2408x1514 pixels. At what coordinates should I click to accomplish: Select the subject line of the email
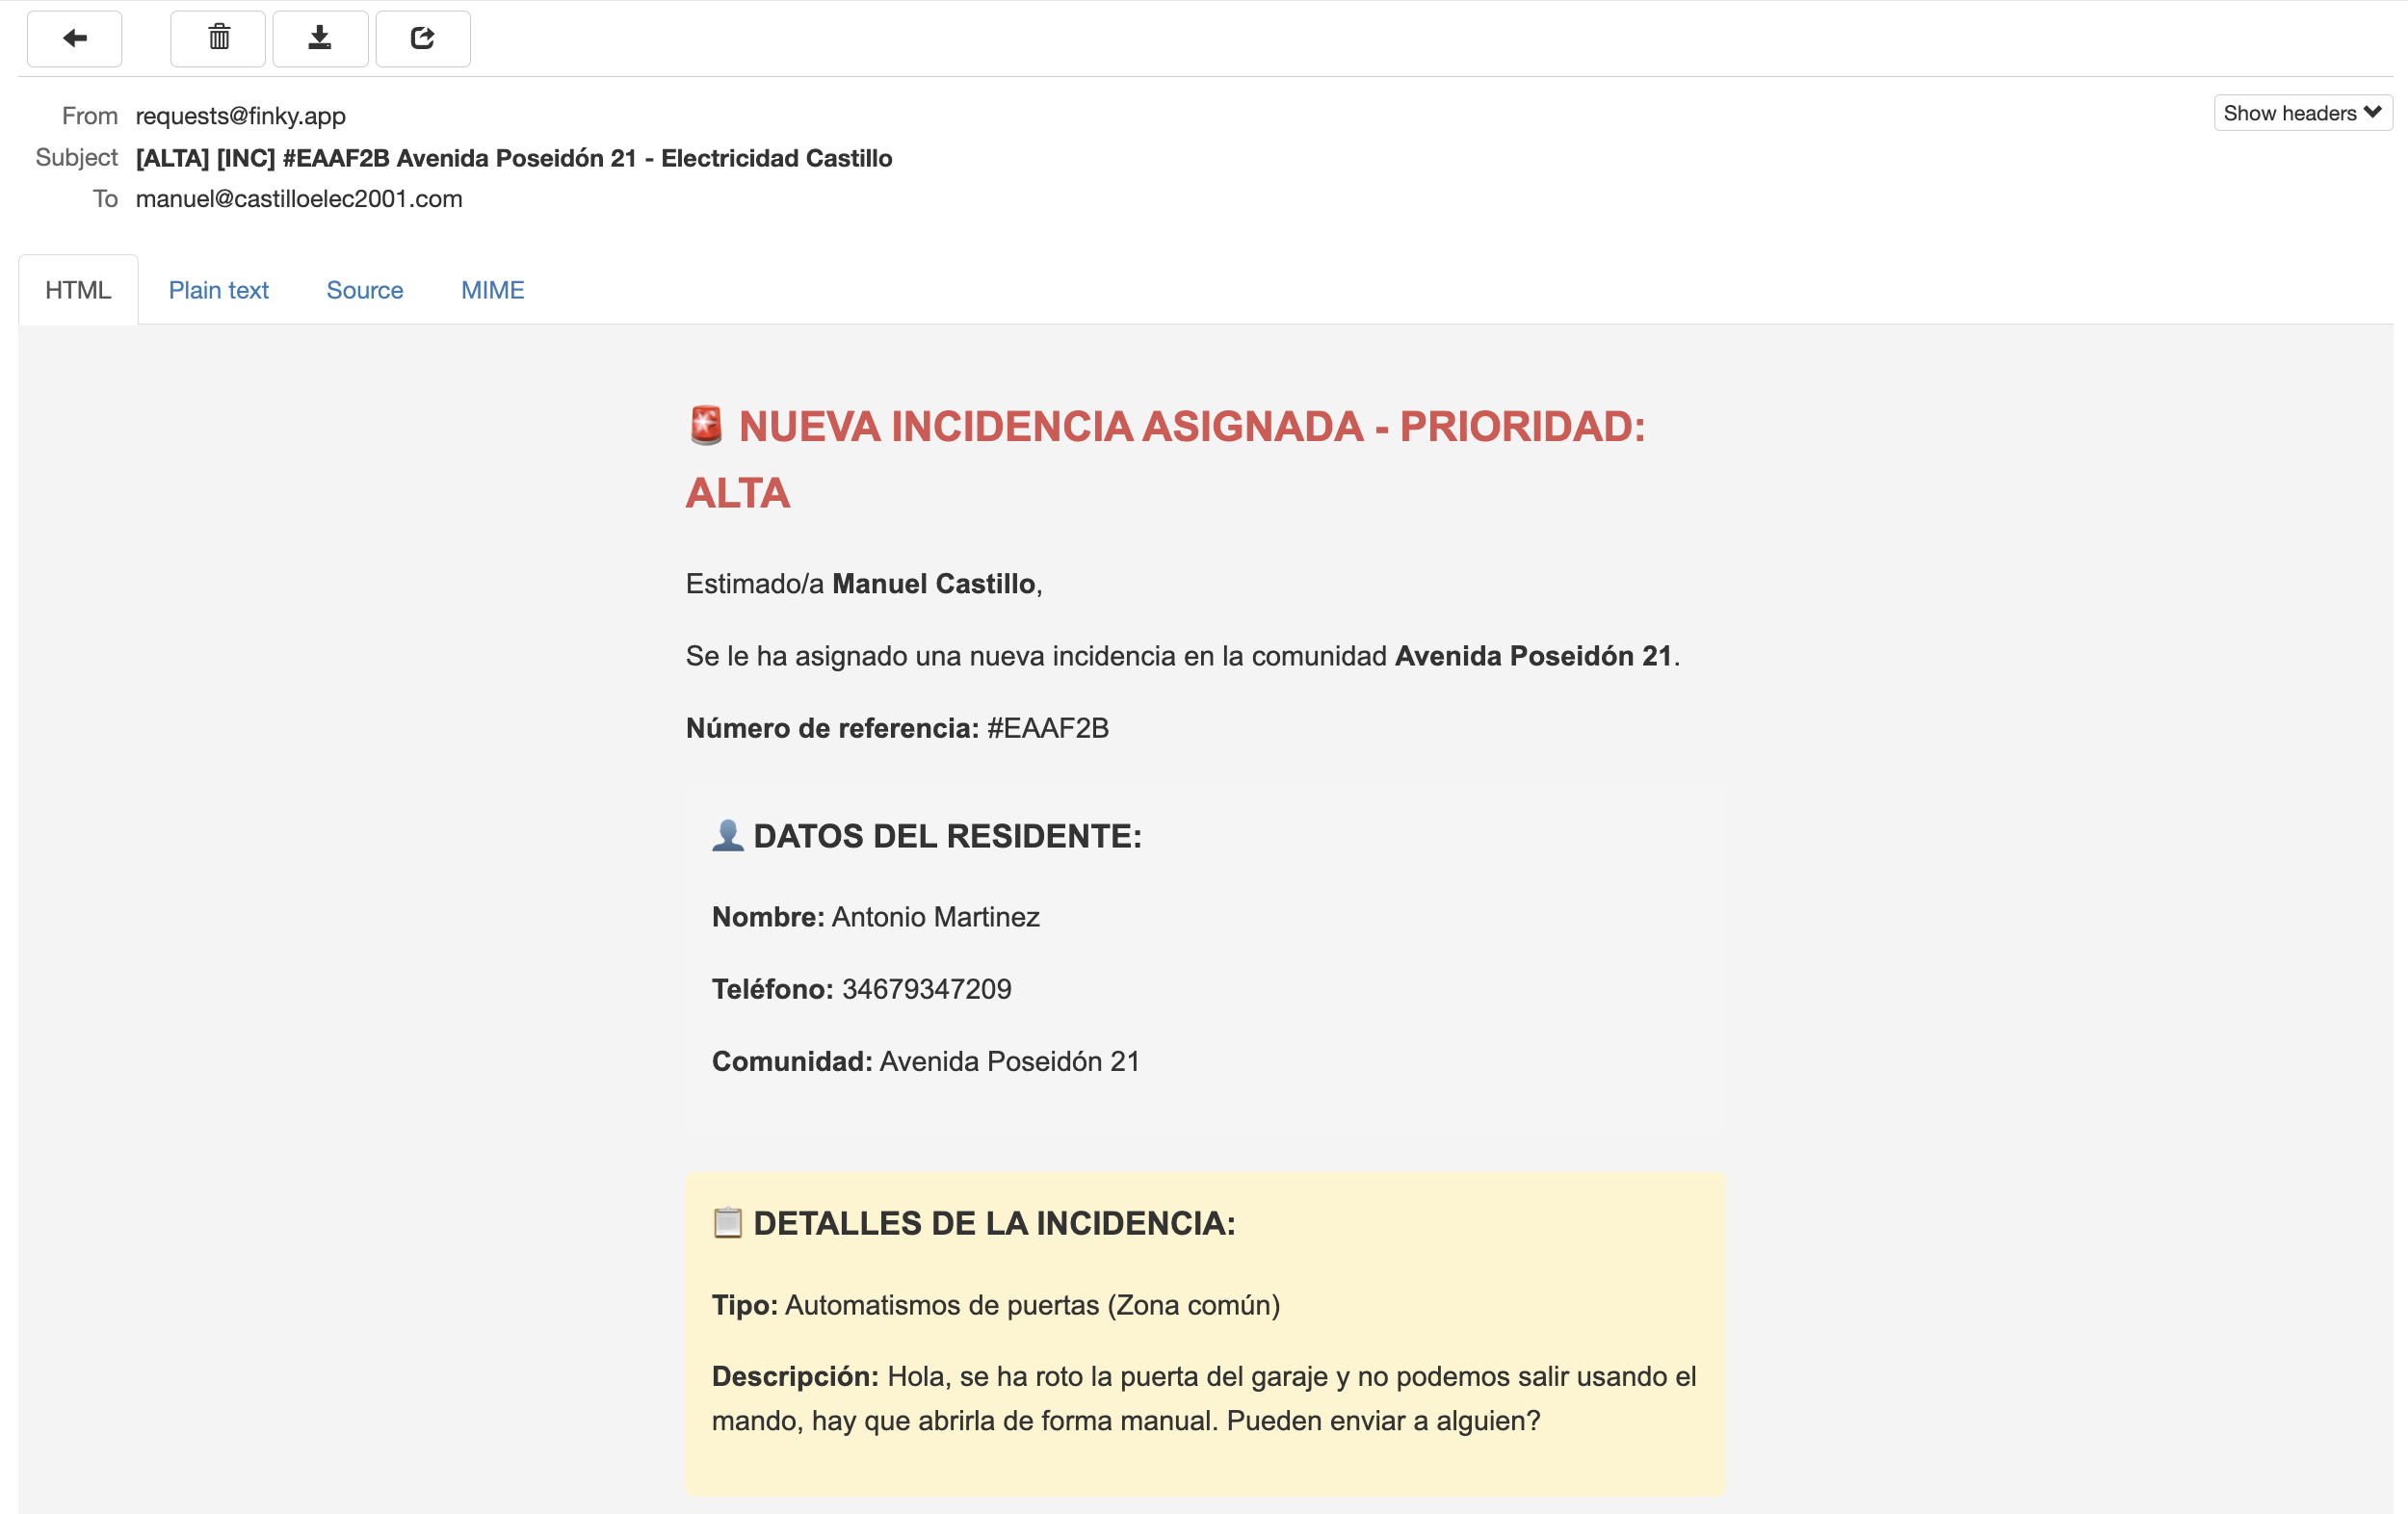(514, 157)
